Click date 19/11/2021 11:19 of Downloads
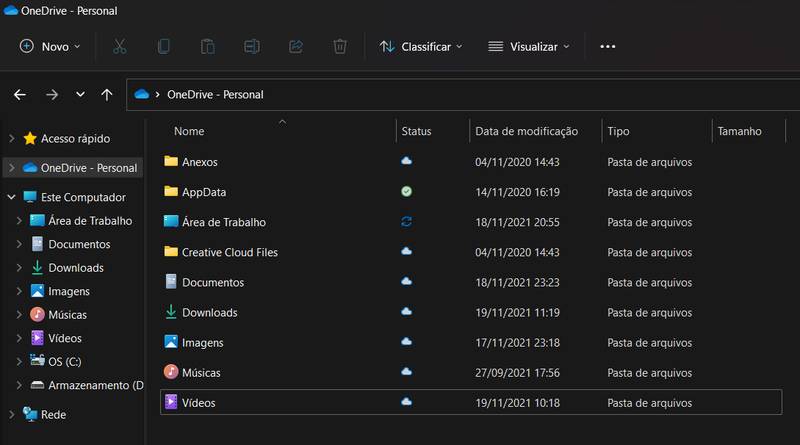Image resolution: width=800 pixels, height=445 pixels. click(517, 312)
